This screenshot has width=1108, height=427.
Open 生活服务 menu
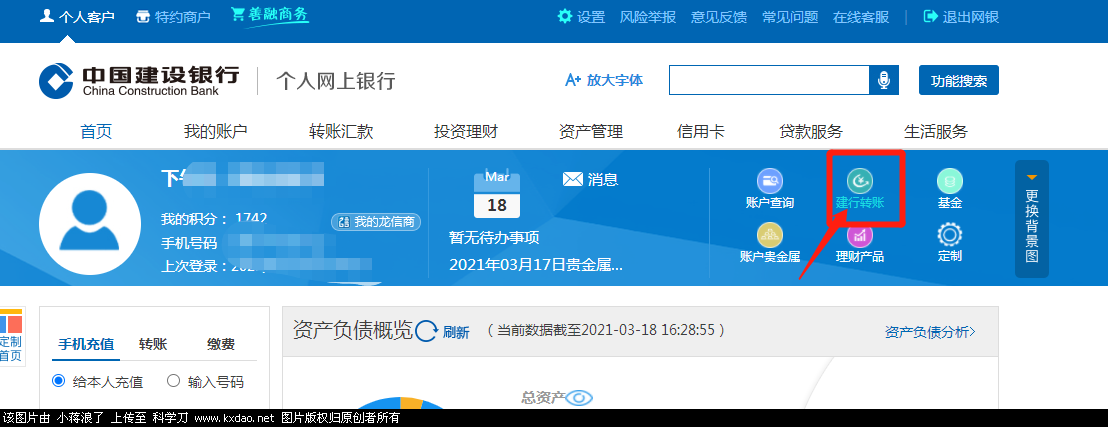(936, 131)
